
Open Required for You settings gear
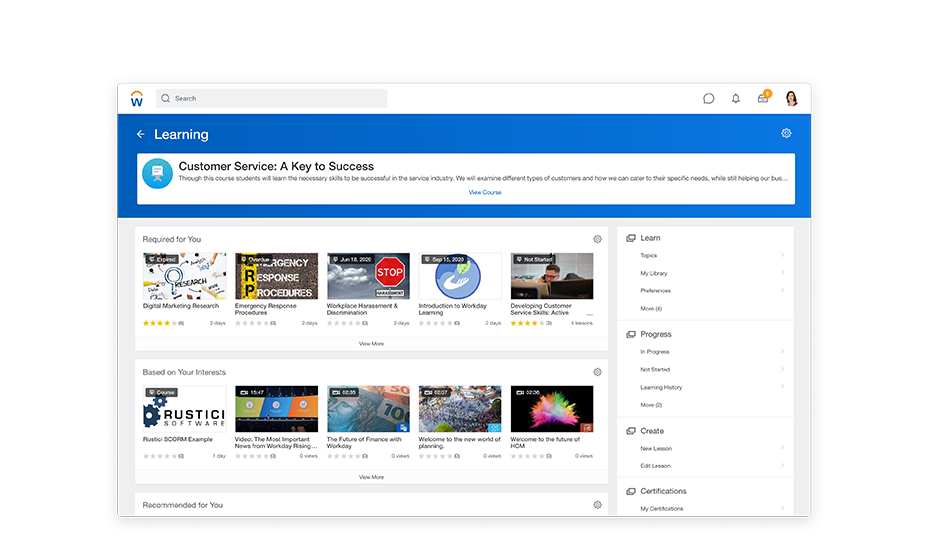(597, 239)
